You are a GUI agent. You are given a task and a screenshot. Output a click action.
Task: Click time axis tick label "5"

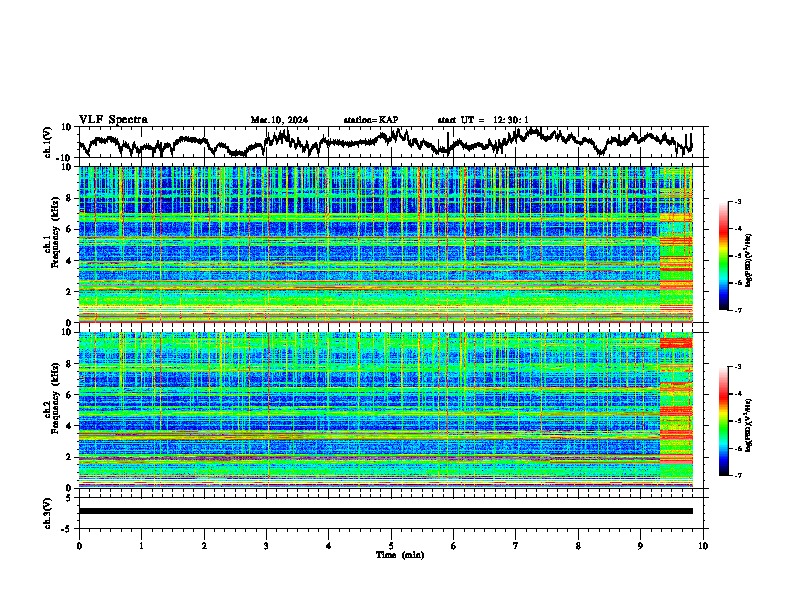(391, 546)
